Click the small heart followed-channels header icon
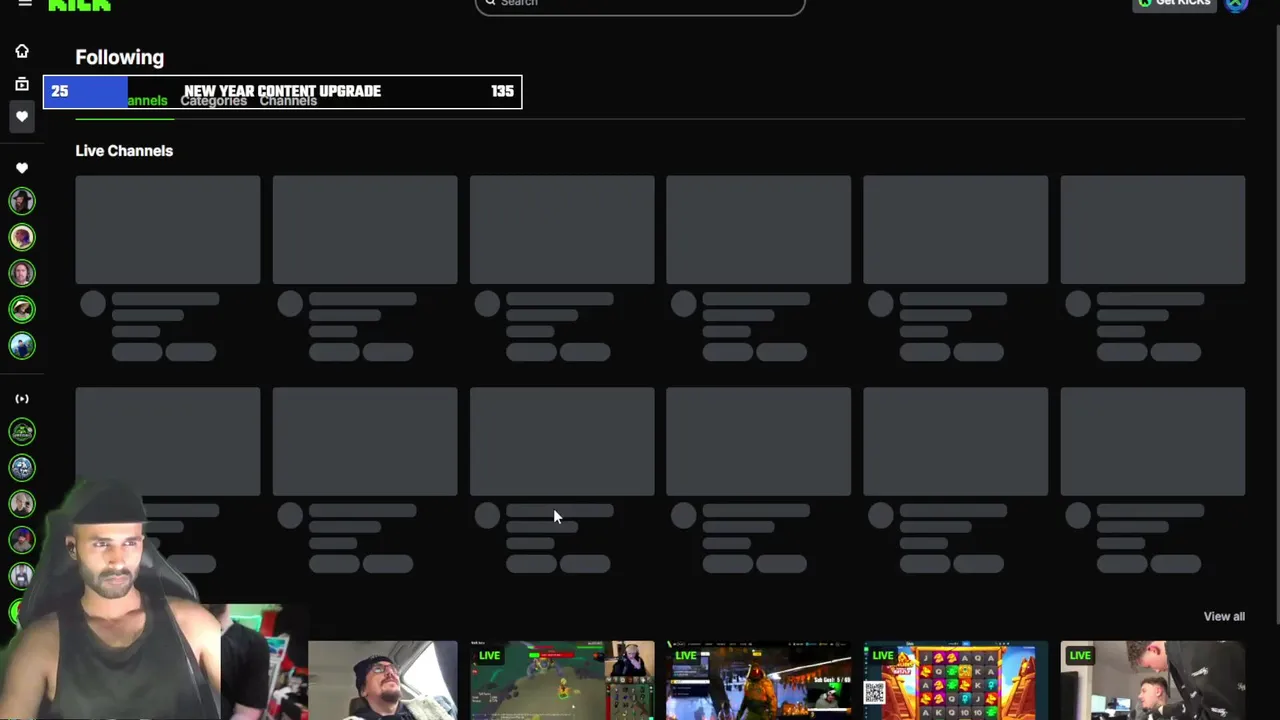This screenshot has height=720, width=1280. 22,168
